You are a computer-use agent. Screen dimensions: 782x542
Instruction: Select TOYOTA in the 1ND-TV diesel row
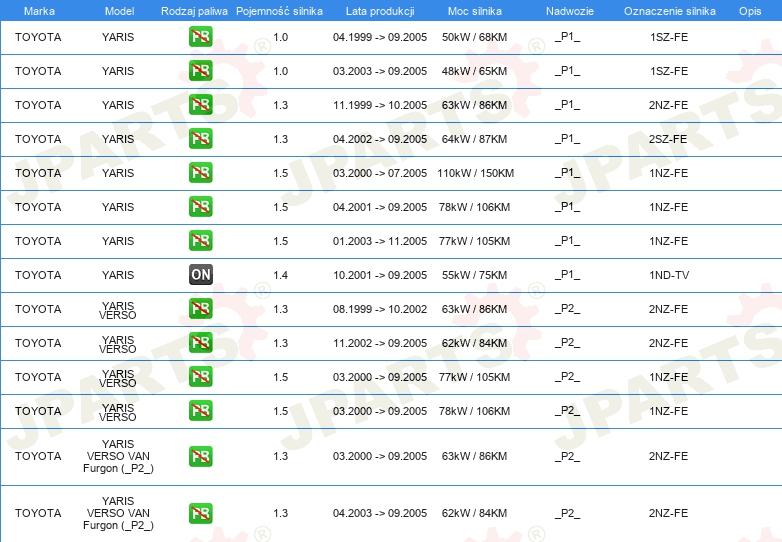pyautogui.click(x=38, y=275)
